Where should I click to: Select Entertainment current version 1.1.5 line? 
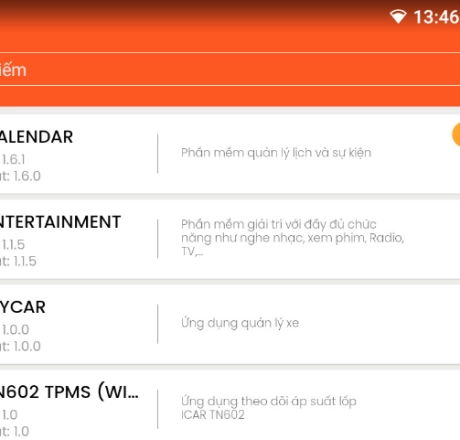point(18,261)
